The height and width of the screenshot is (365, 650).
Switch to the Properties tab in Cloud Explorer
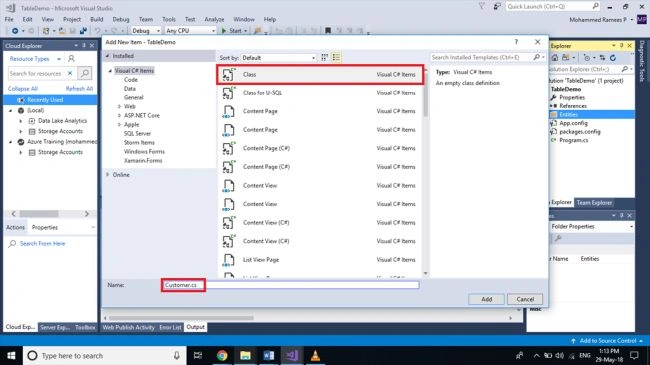[x=45, y=227]
